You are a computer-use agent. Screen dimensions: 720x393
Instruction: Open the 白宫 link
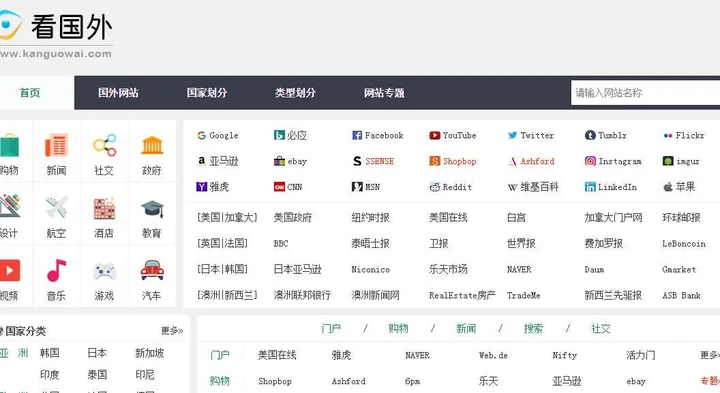click(x=517, y=218)
